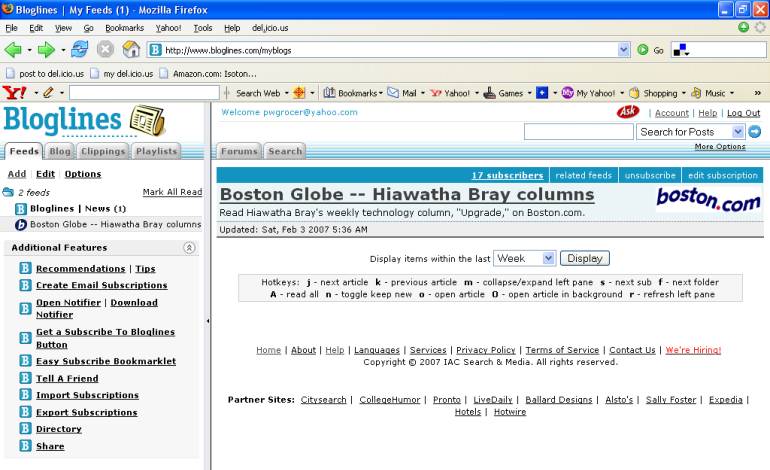
Task: Click the Yahoo toolbar Mail envelope icon
Action: coord(393,93)
